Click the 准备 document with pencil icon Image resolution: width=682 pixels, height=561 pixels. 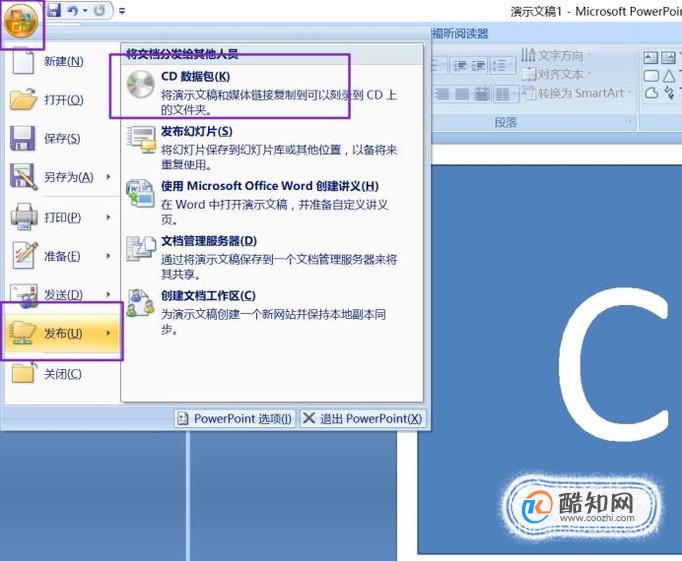pyautogui.click(x=24, y=255)
